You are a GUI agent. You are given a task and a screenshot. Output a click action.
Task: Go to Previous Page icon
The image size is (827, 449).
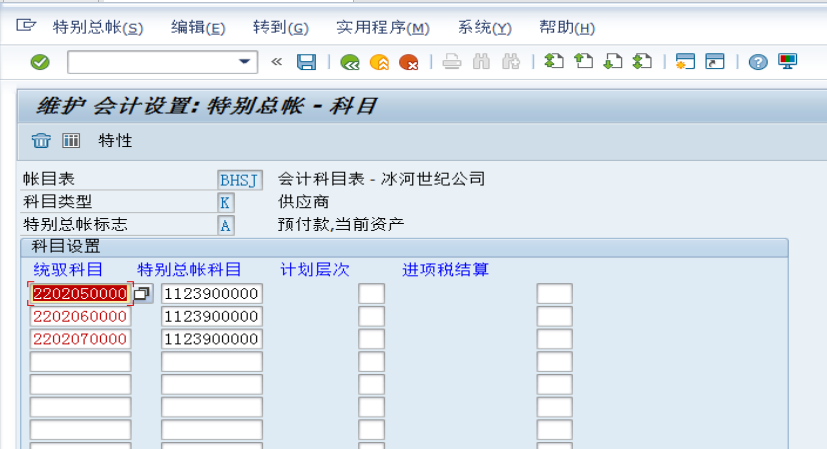point(583,62)
